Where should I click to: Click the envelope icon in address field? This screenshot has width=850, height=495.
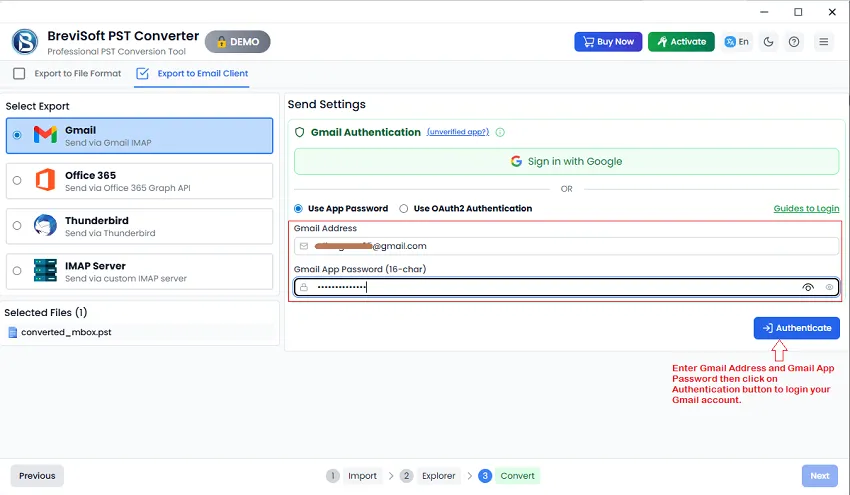coord(304,246)
